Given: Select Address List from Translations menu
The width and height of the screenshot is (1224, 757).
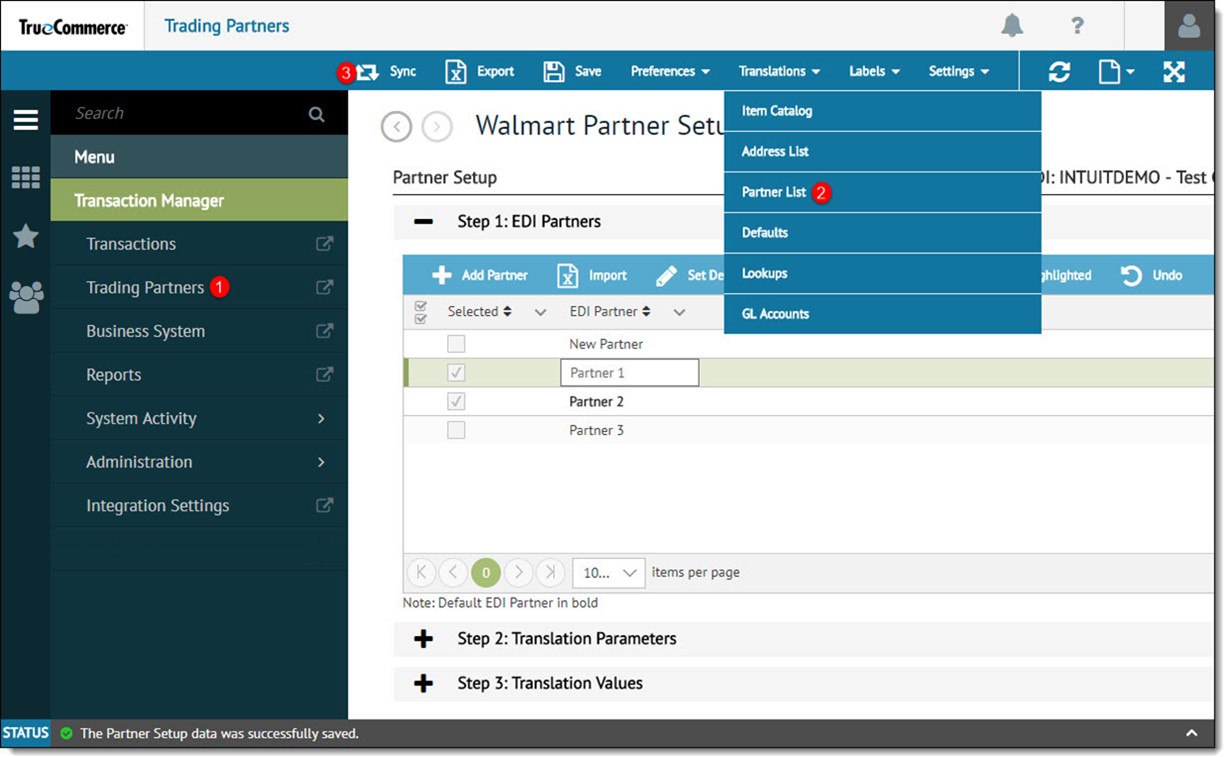Looking at the screenshot, I should tap(882, 152).
